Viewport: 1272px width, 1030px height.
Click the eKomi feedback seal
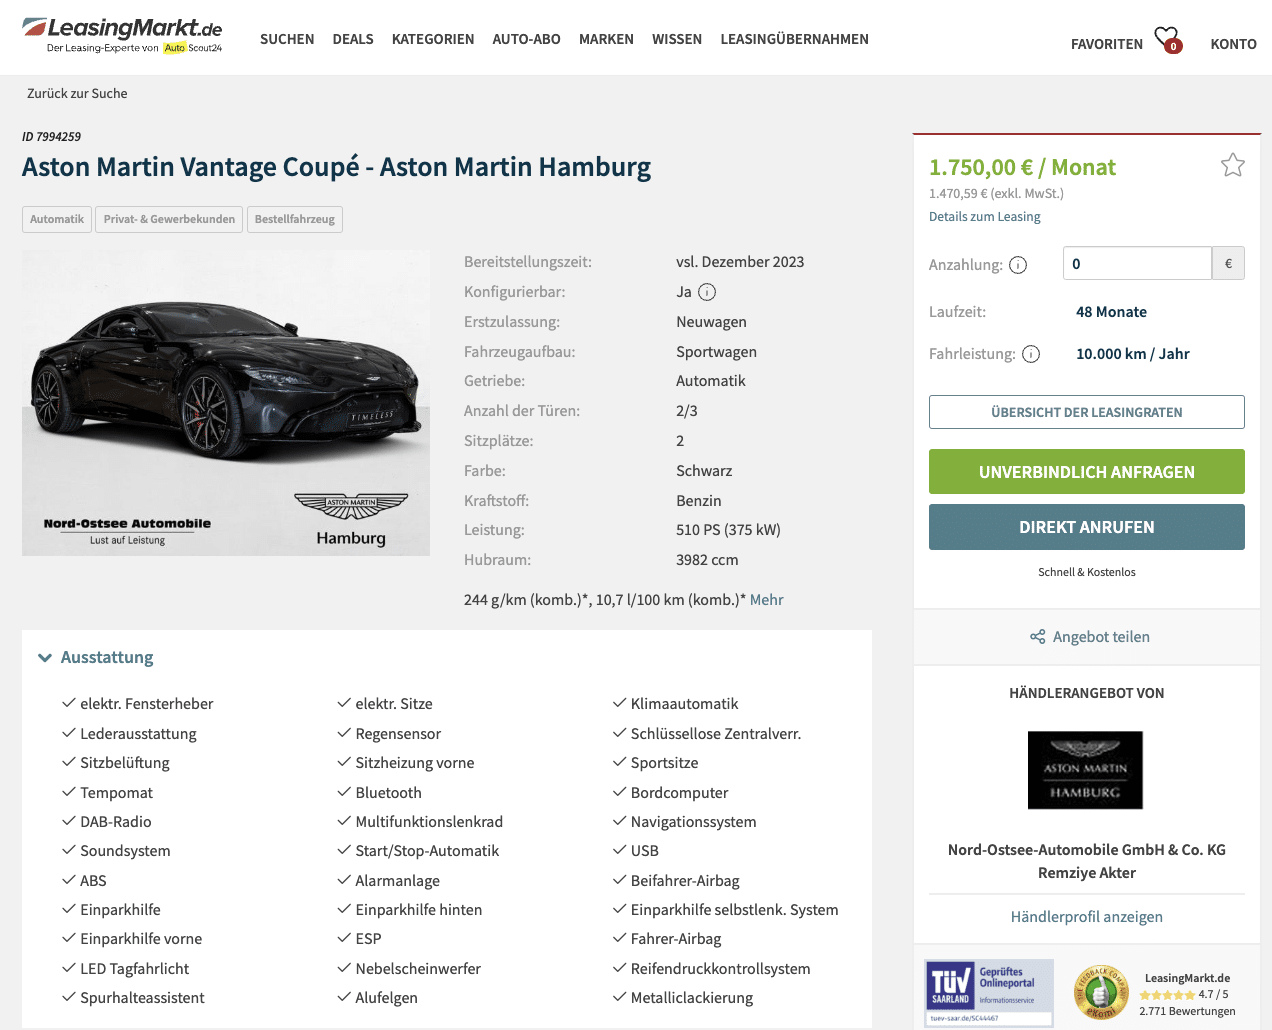coord(1101,993)
